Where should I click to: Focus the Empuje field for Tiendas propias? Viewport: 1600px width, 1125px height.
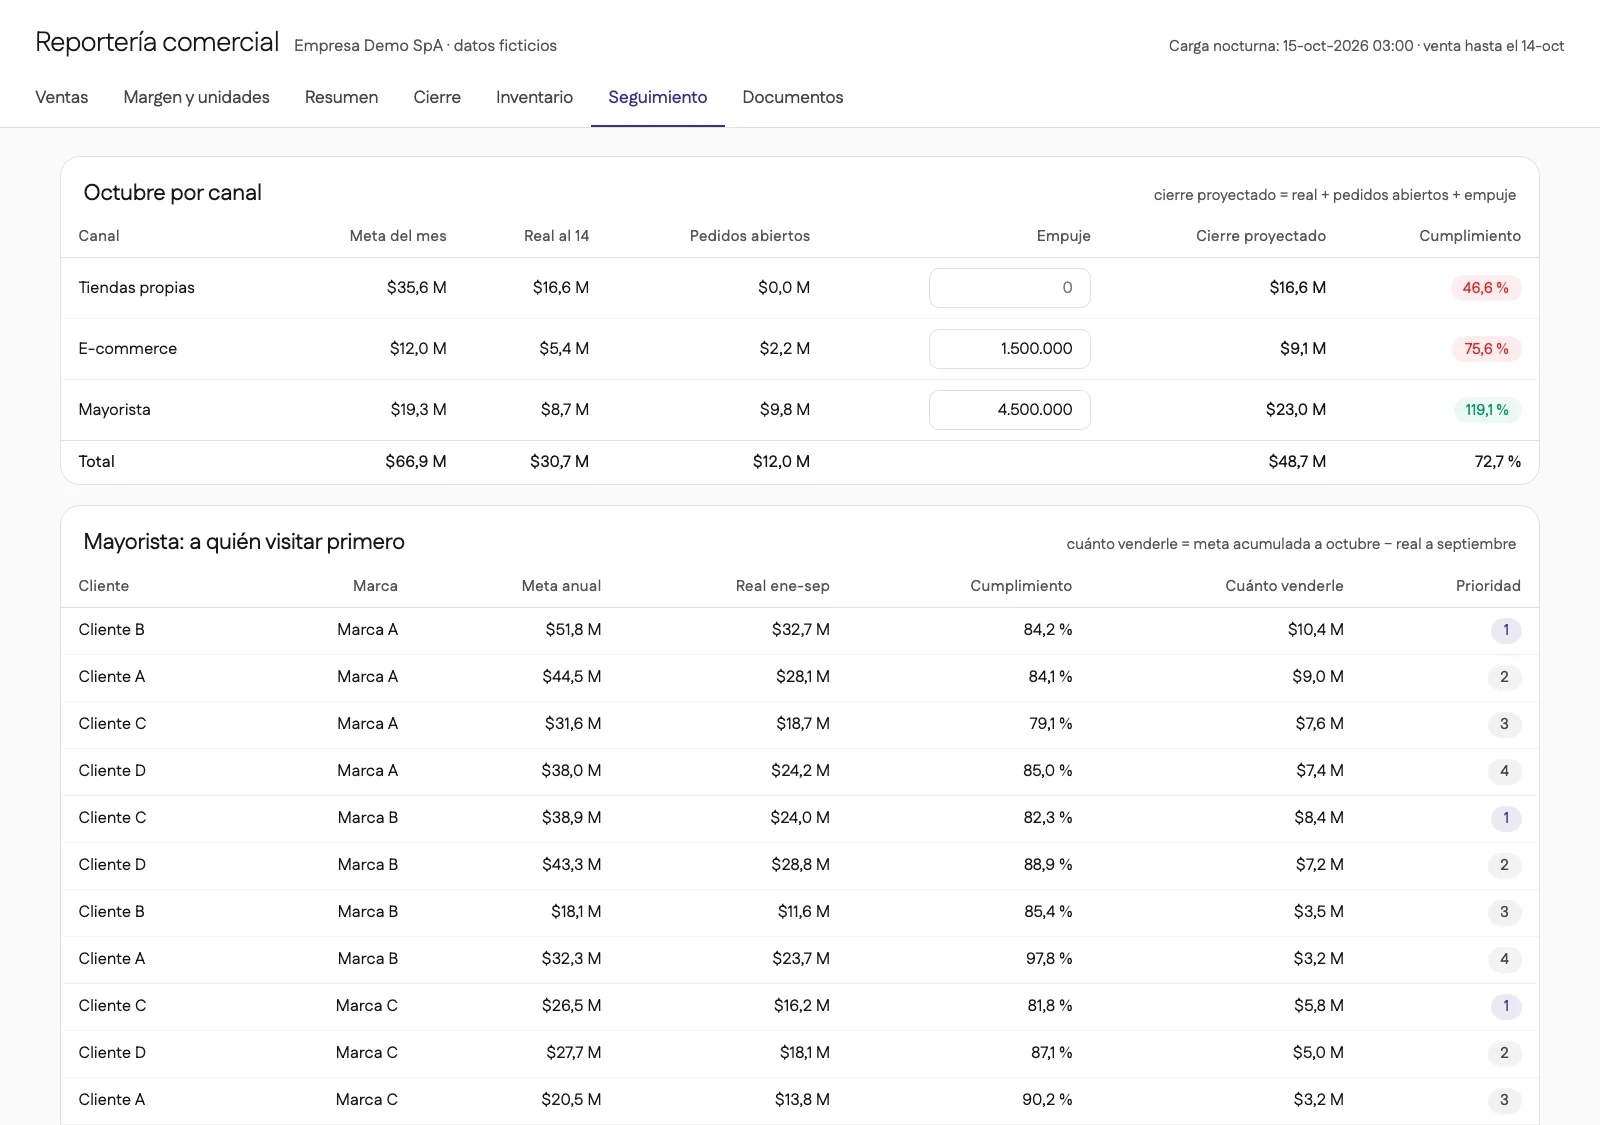[x=1009, y=288]
